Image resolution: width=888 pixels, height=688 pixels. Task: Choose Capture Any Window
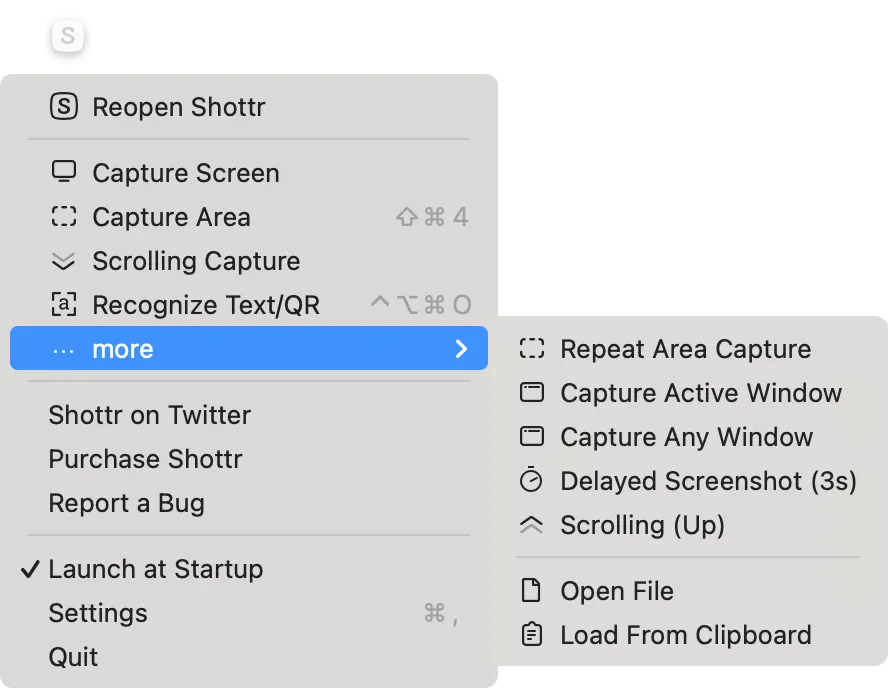click(686, 437)
